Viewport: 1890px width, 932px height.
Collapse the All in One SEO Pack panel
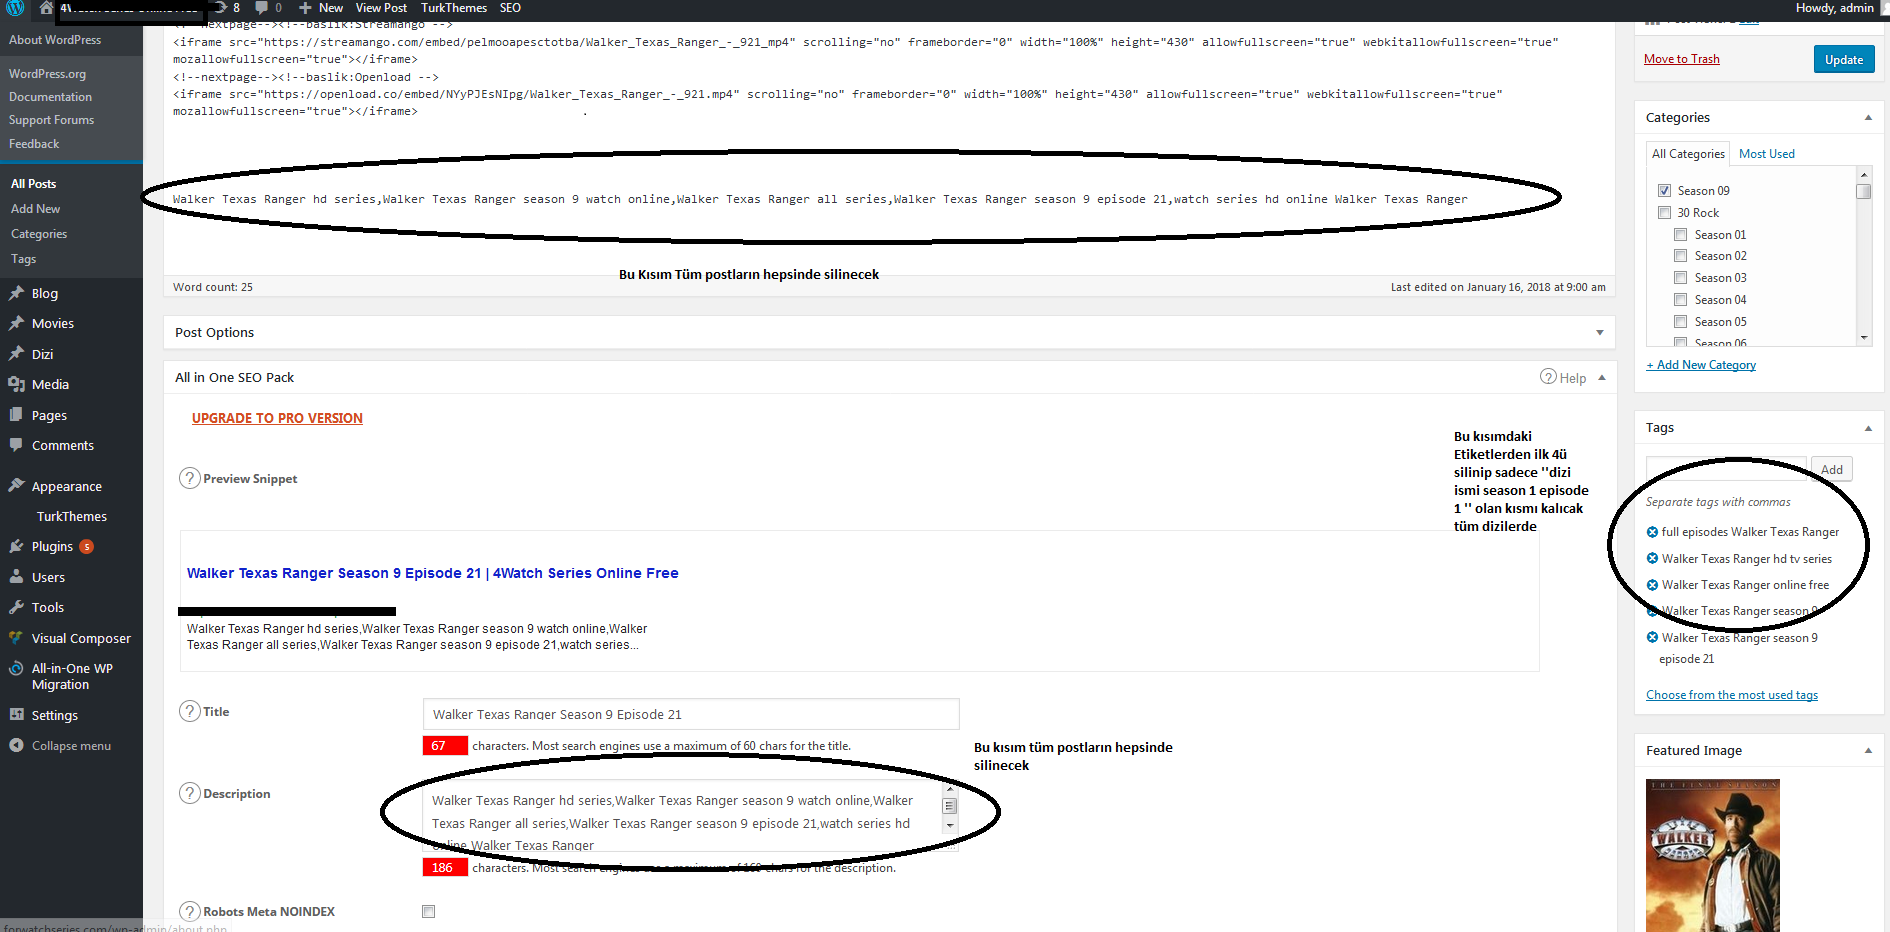[x=1602, y=377]
